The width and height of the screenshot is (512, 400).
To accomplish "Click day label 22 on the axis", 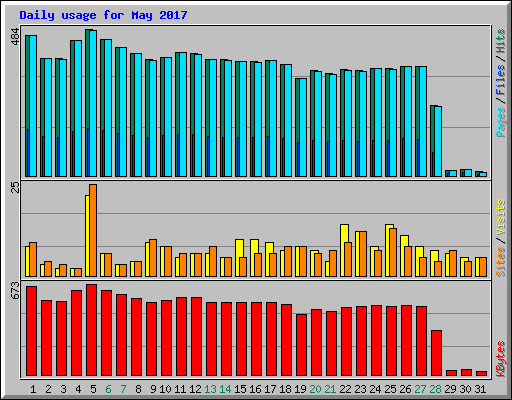I will pos(345,389).
